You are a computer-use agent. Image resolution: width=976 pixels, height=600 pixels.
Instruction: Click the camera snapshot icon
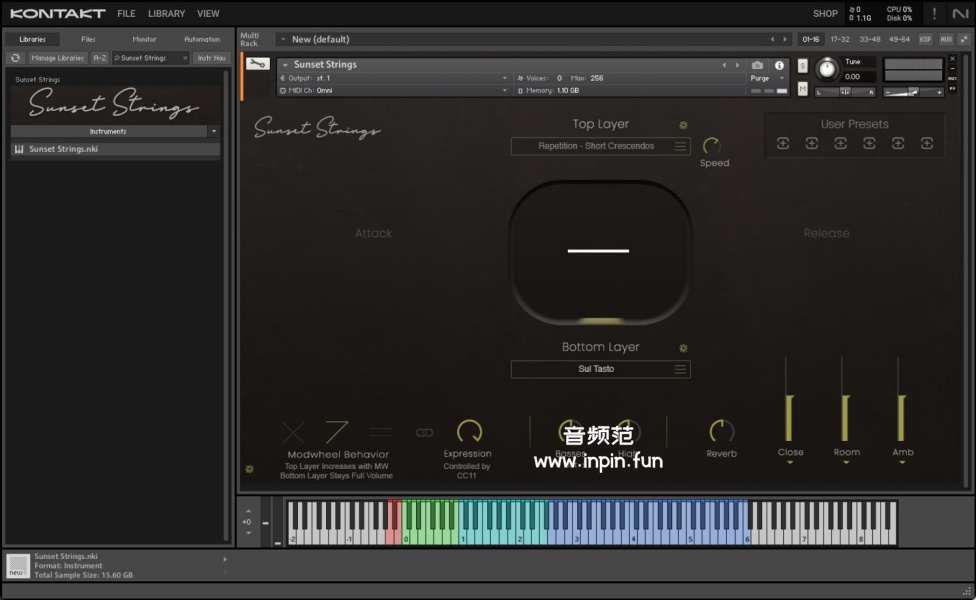[x=757, y=65]
